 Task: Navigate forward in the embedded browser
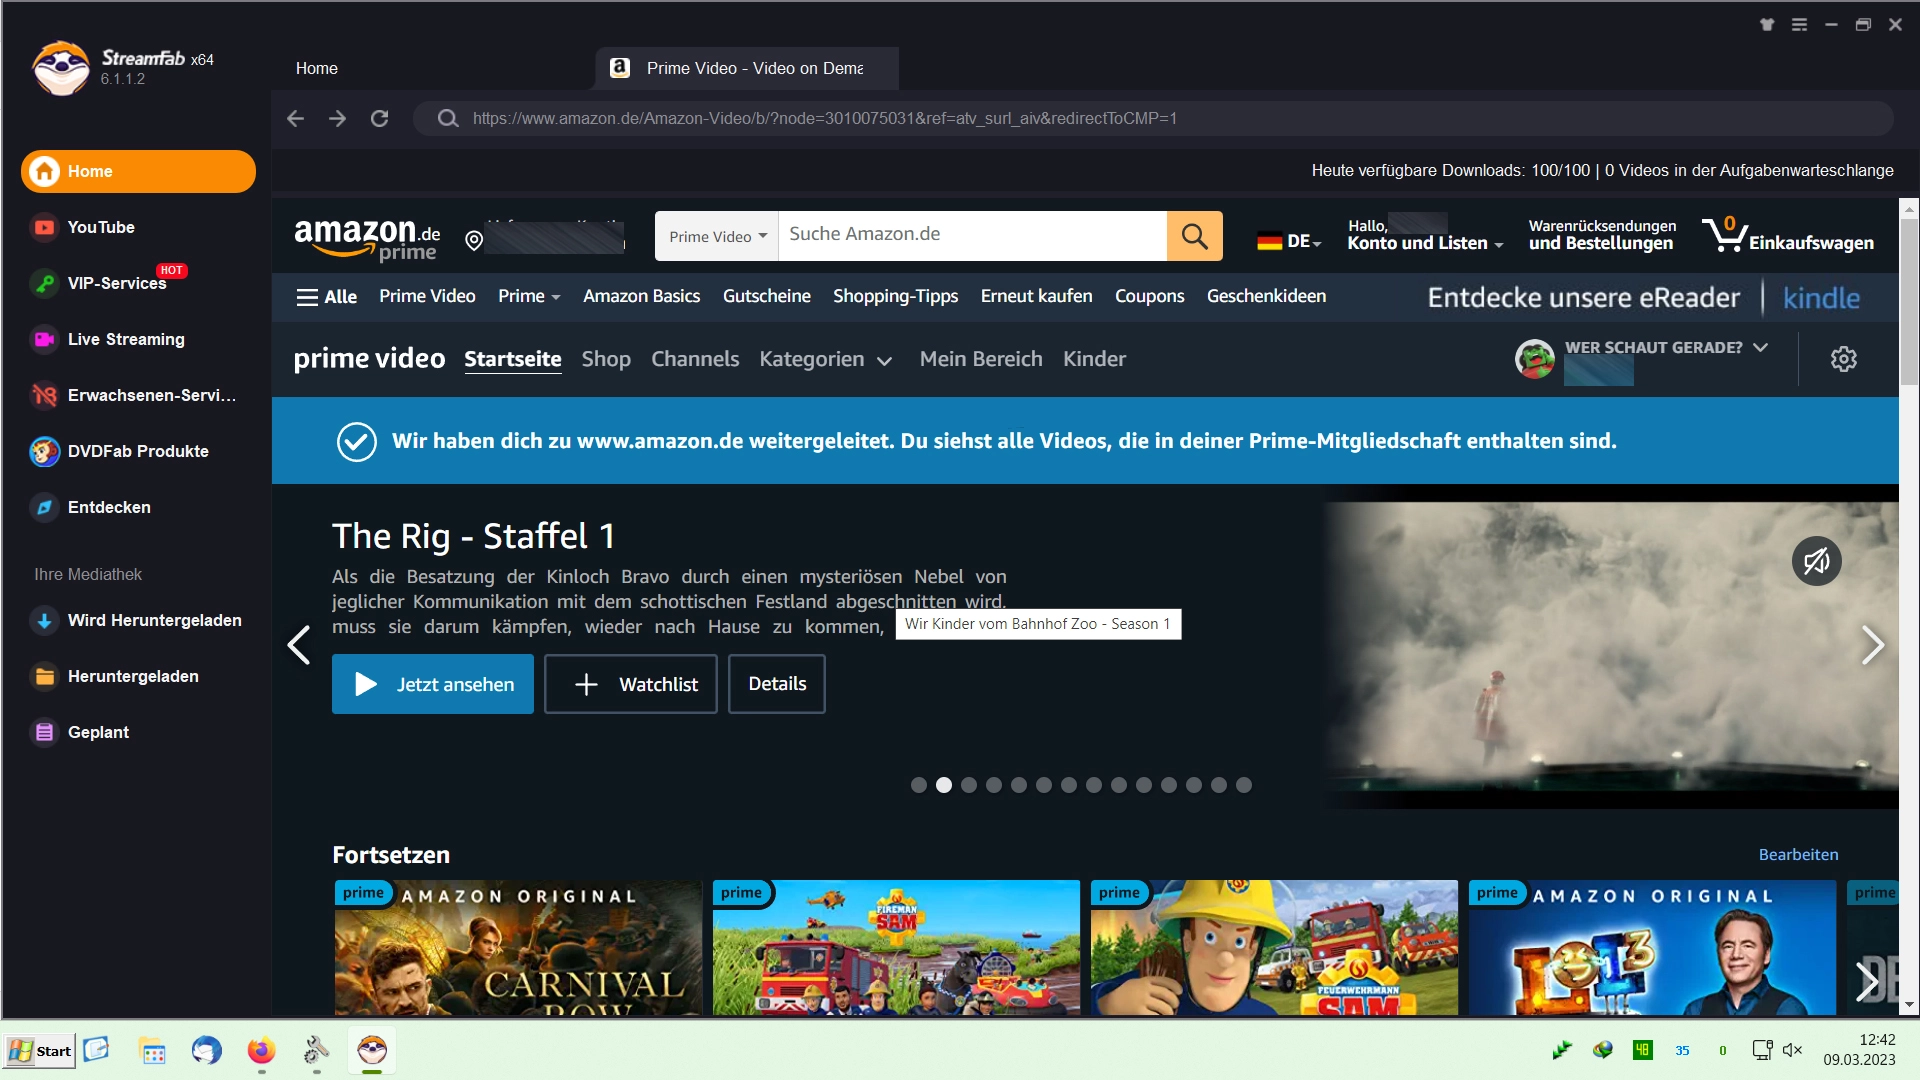coord(337,118)
